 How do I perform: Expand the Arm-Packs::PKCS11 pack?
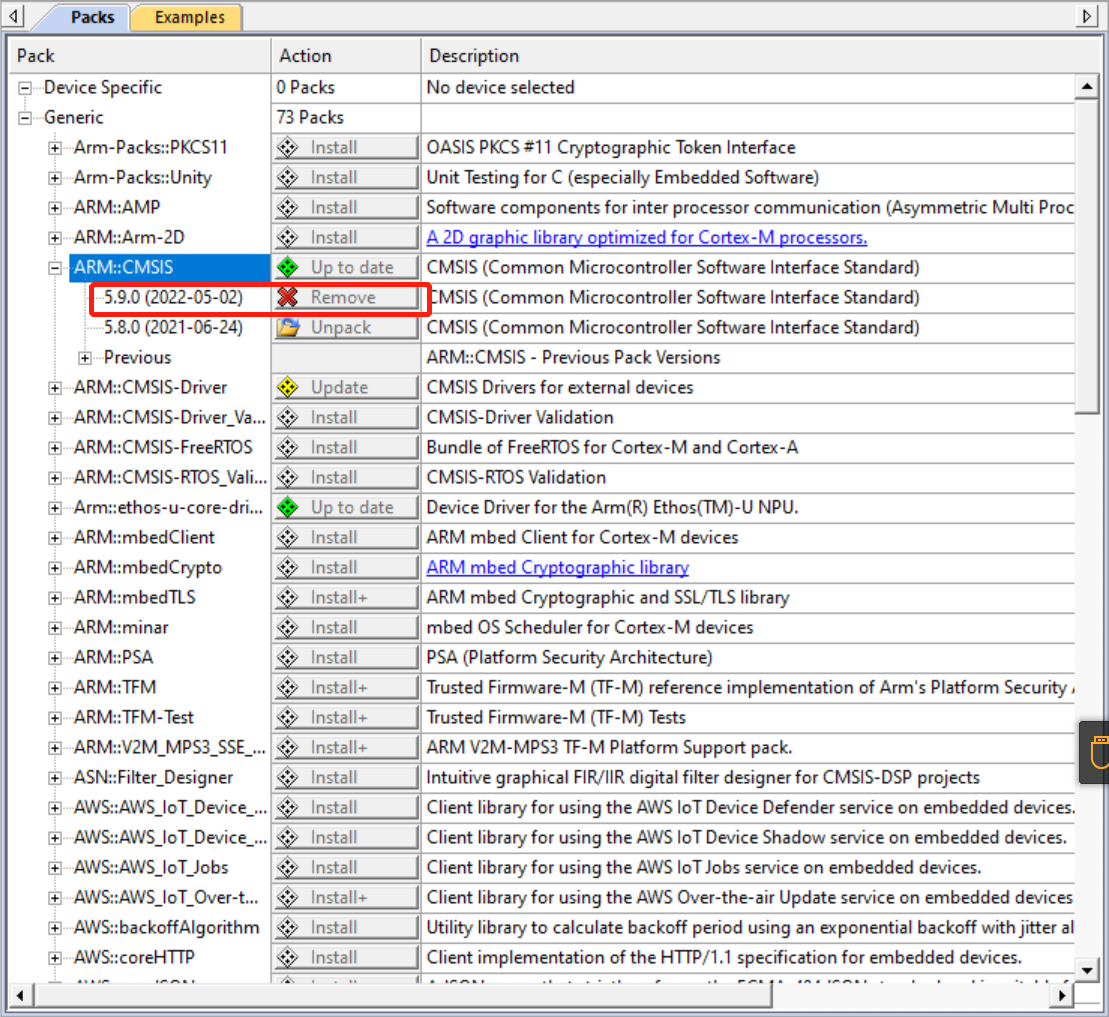(54, 148)
